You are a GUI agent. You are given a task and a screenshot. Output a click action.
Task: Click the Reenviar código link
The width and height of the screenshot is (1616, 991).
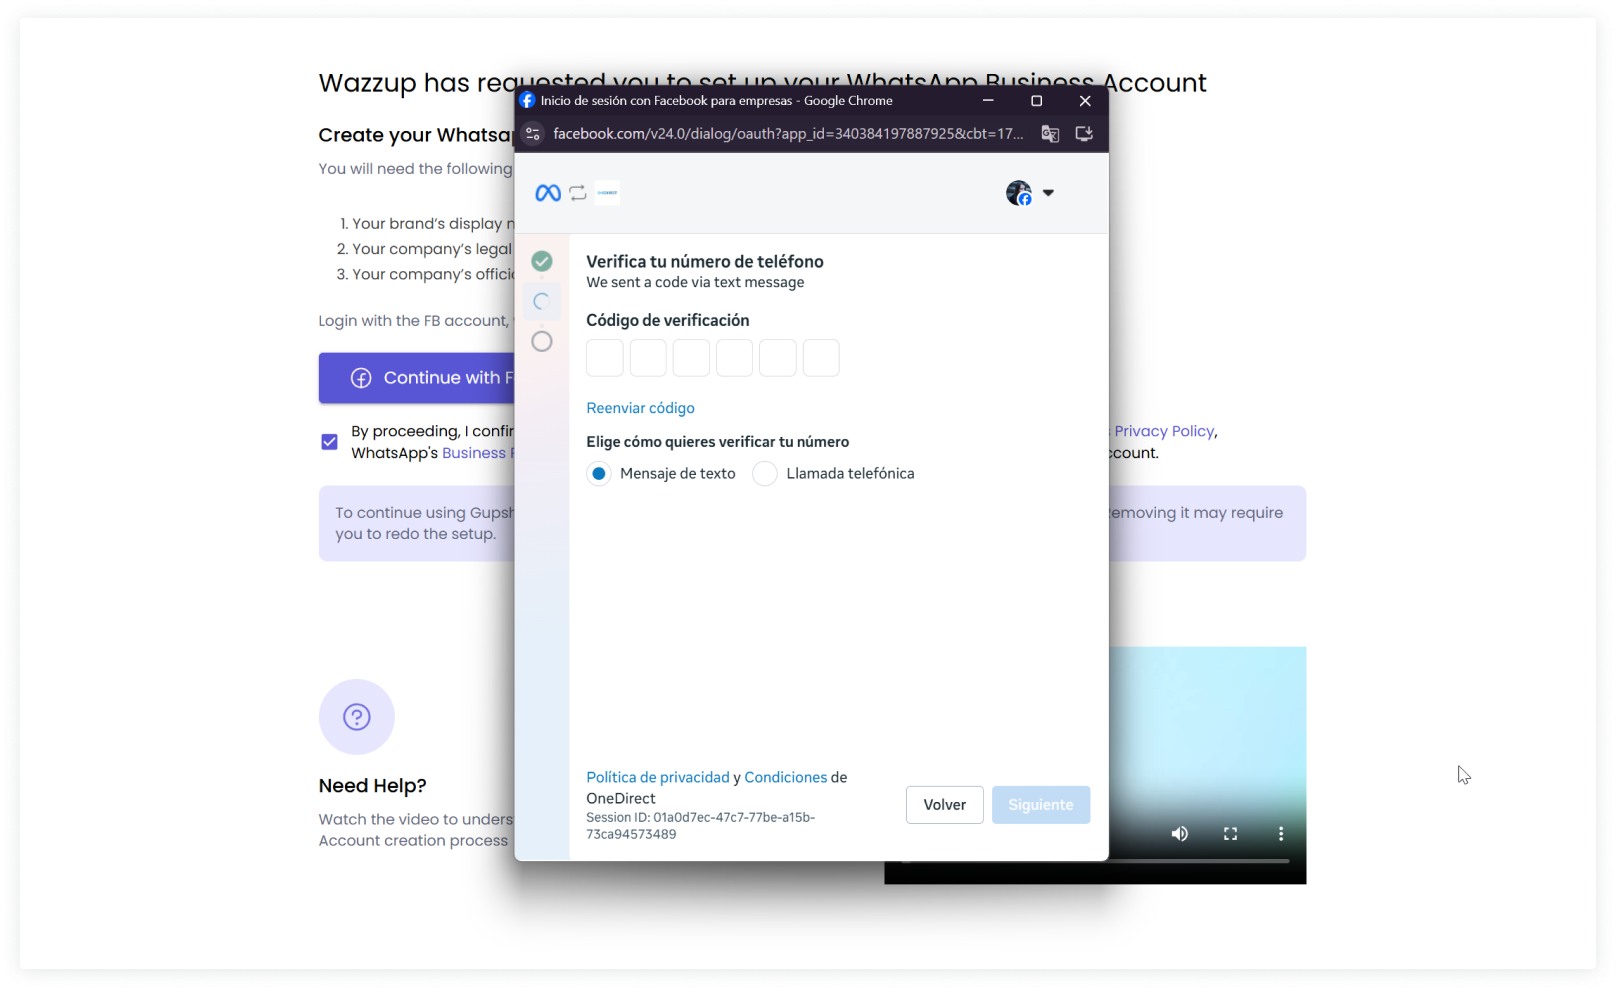[640, 408]
